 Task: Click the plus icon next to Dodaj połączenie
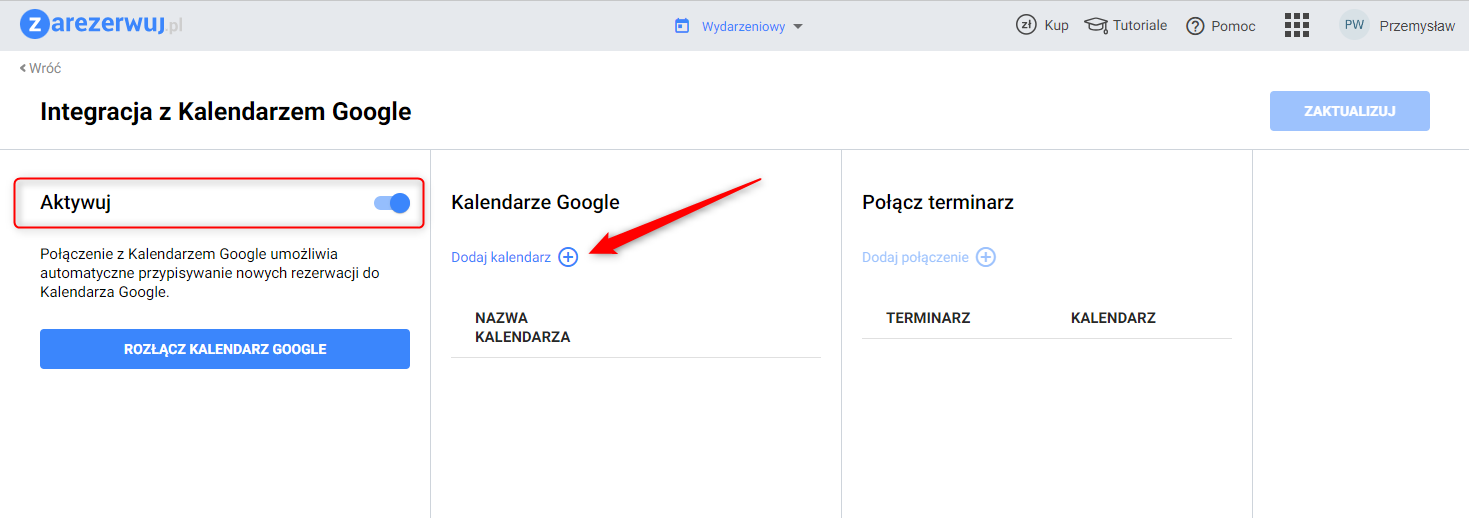click(986, 257)
